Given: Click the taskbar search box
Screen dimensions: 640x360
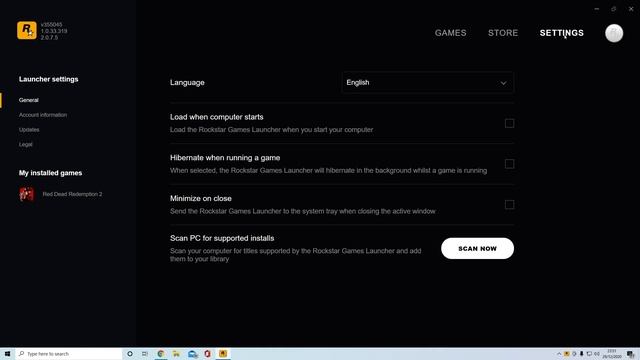Looking at the screenshot, I should (x=69, y=354).
